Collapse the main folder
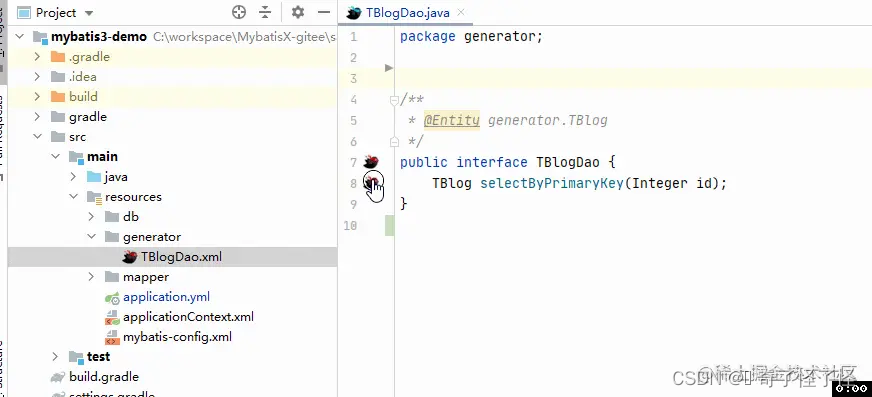 55,157
